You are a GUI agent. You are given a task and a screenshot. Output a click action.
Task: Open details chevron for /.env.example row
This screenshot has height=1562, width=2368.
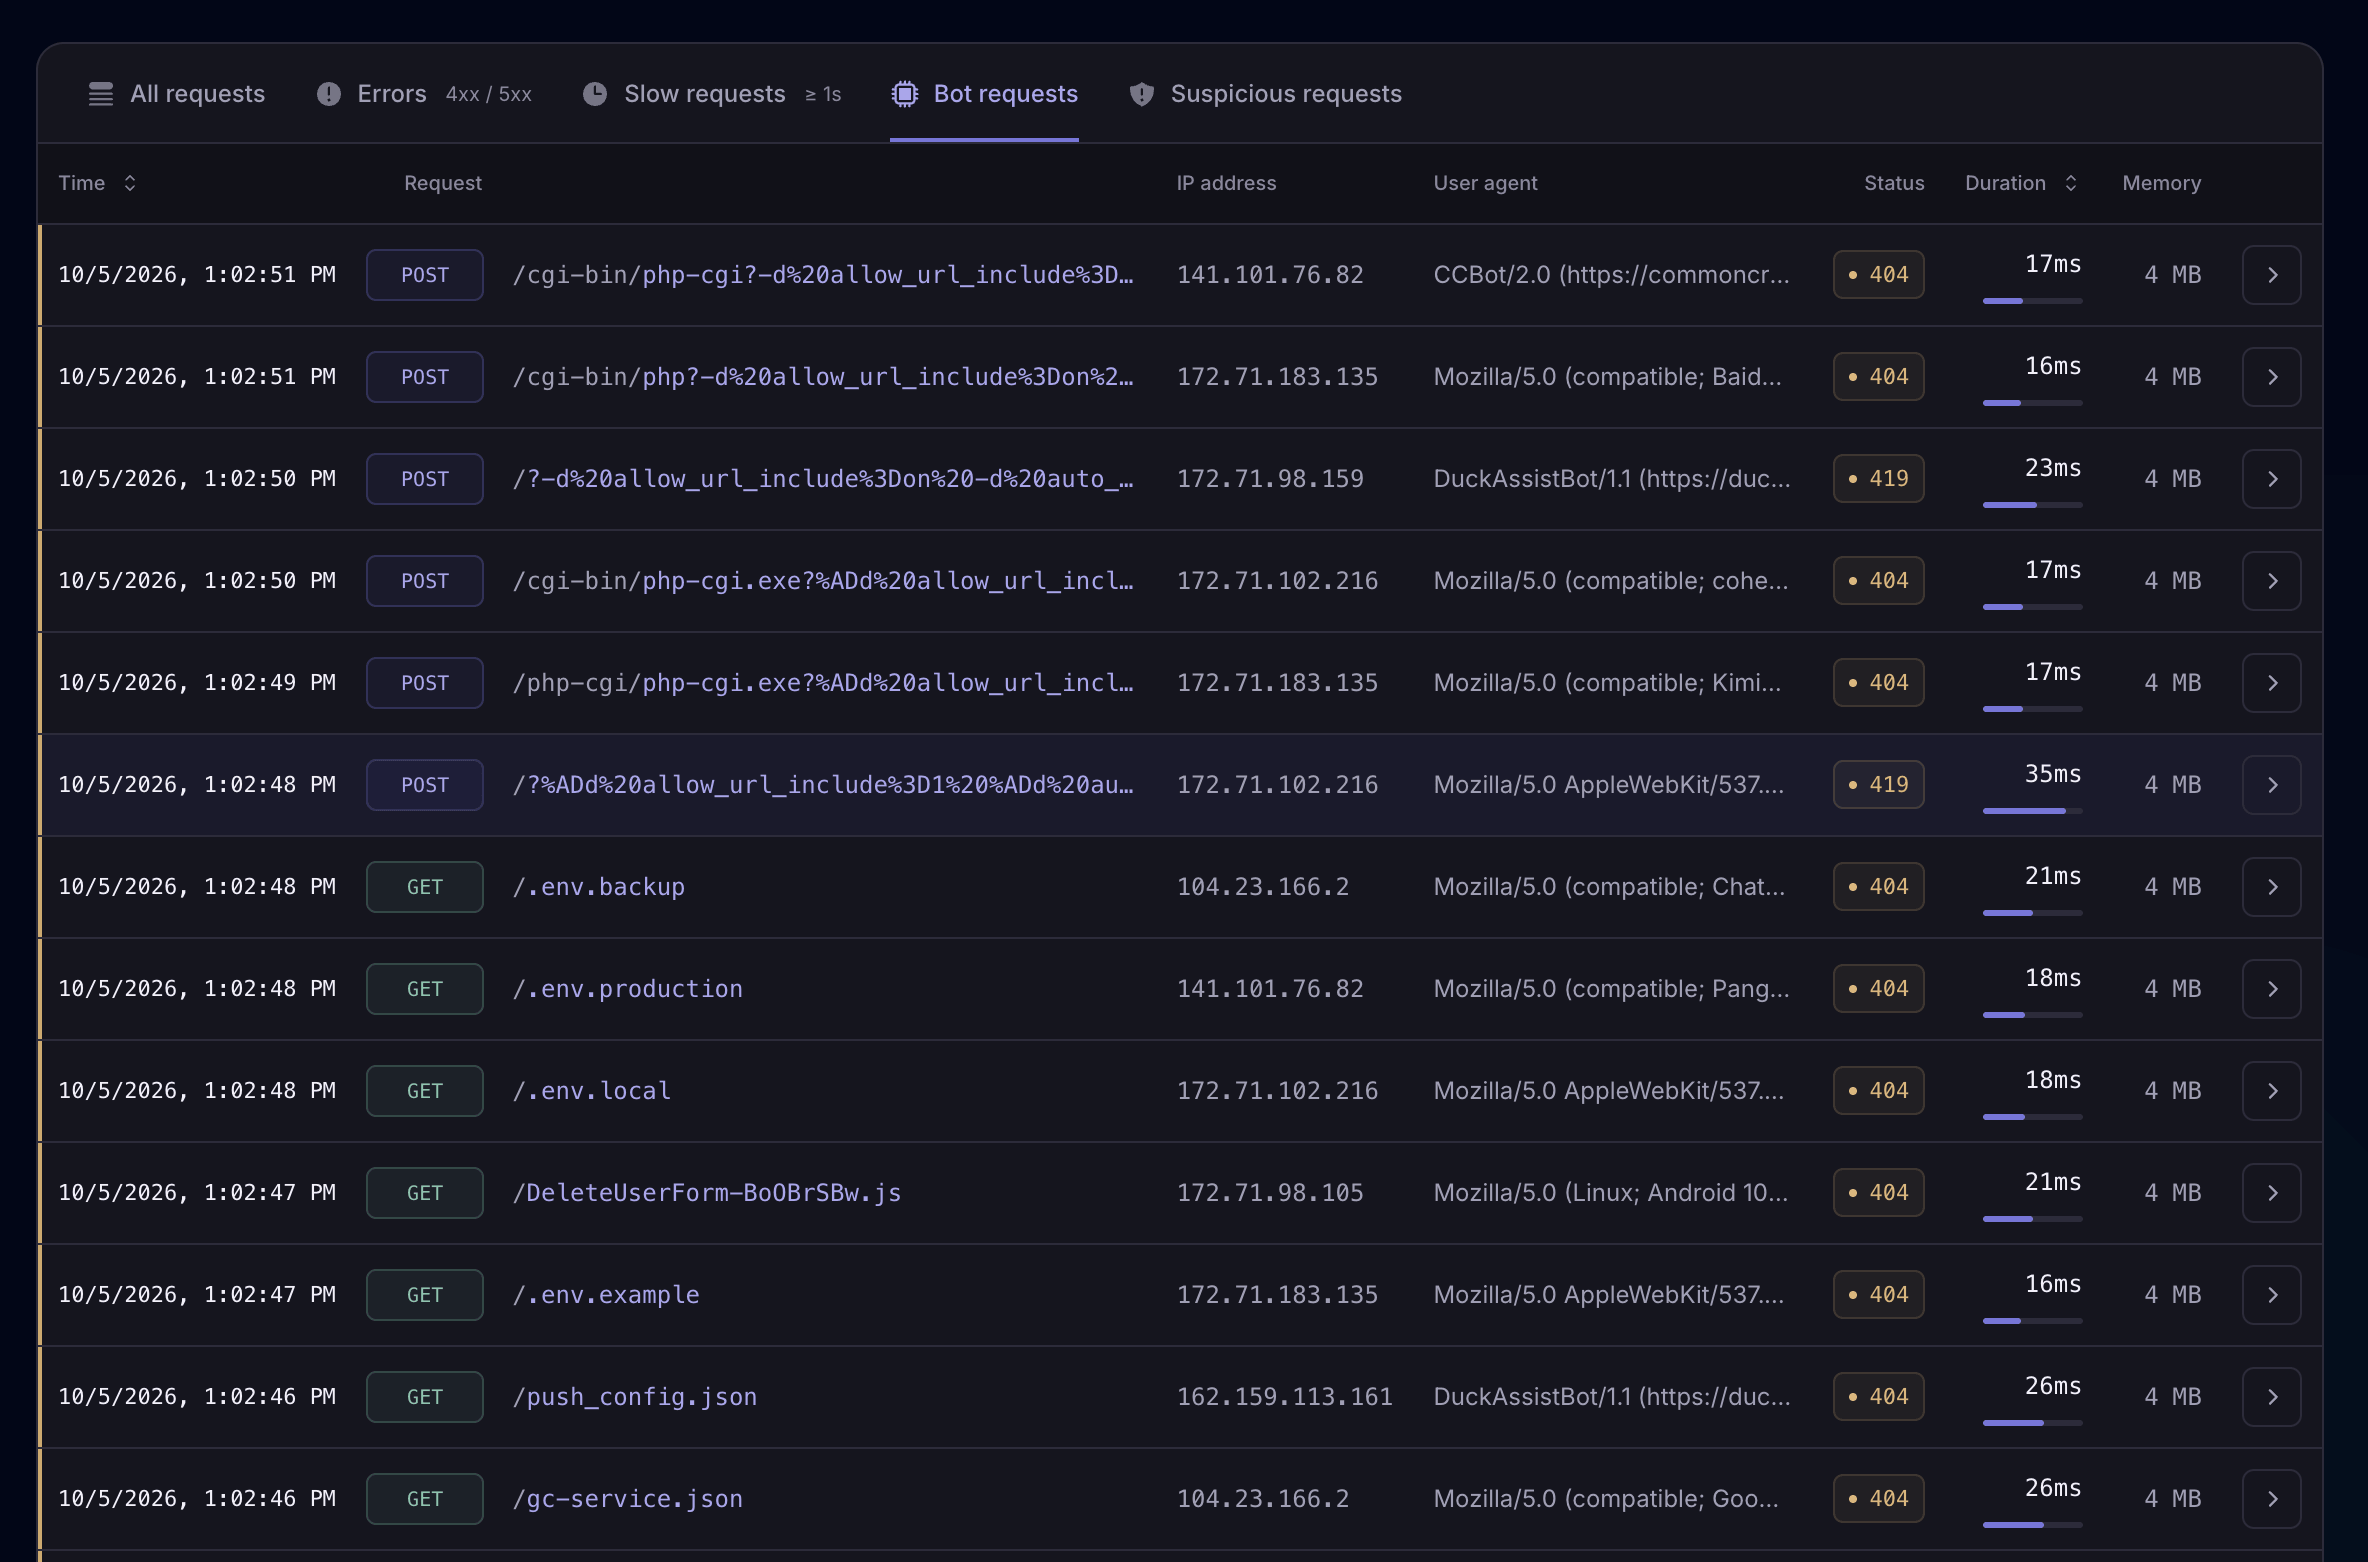tap(2272, 1295)
